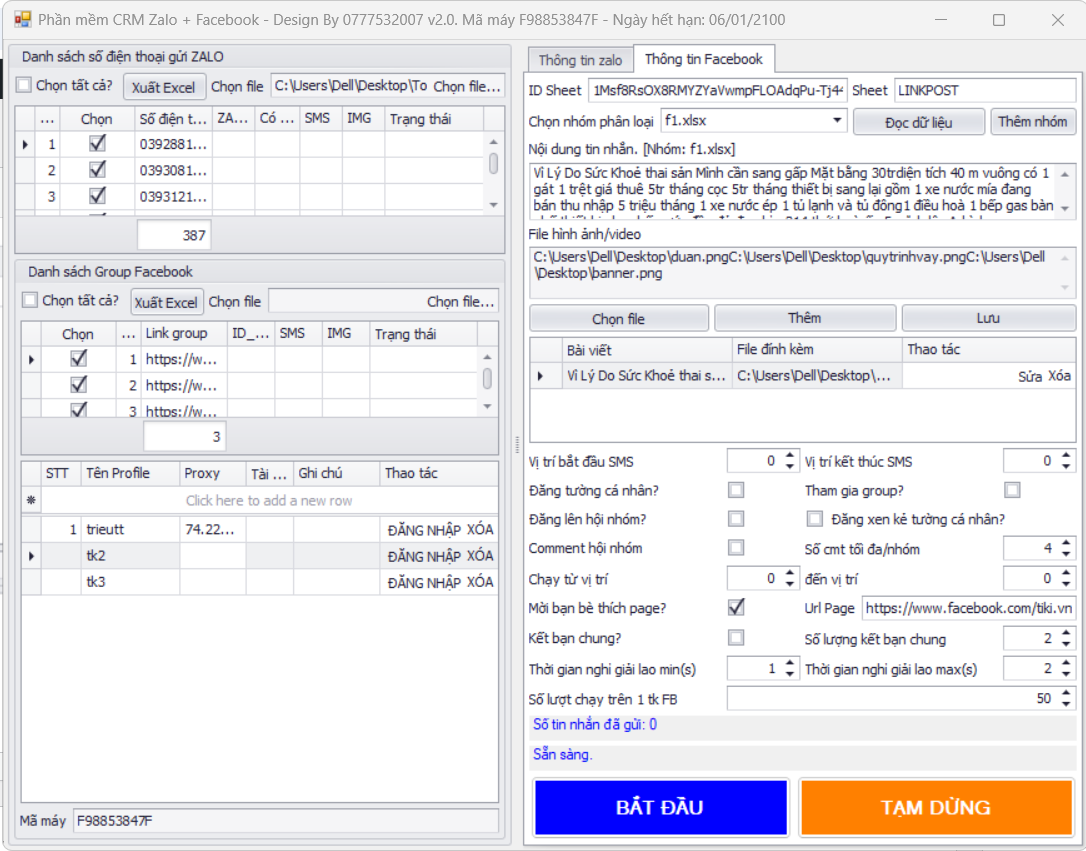
Task: Tick Chọn tất cả for Zalo phone list
Action: [24, 86]
